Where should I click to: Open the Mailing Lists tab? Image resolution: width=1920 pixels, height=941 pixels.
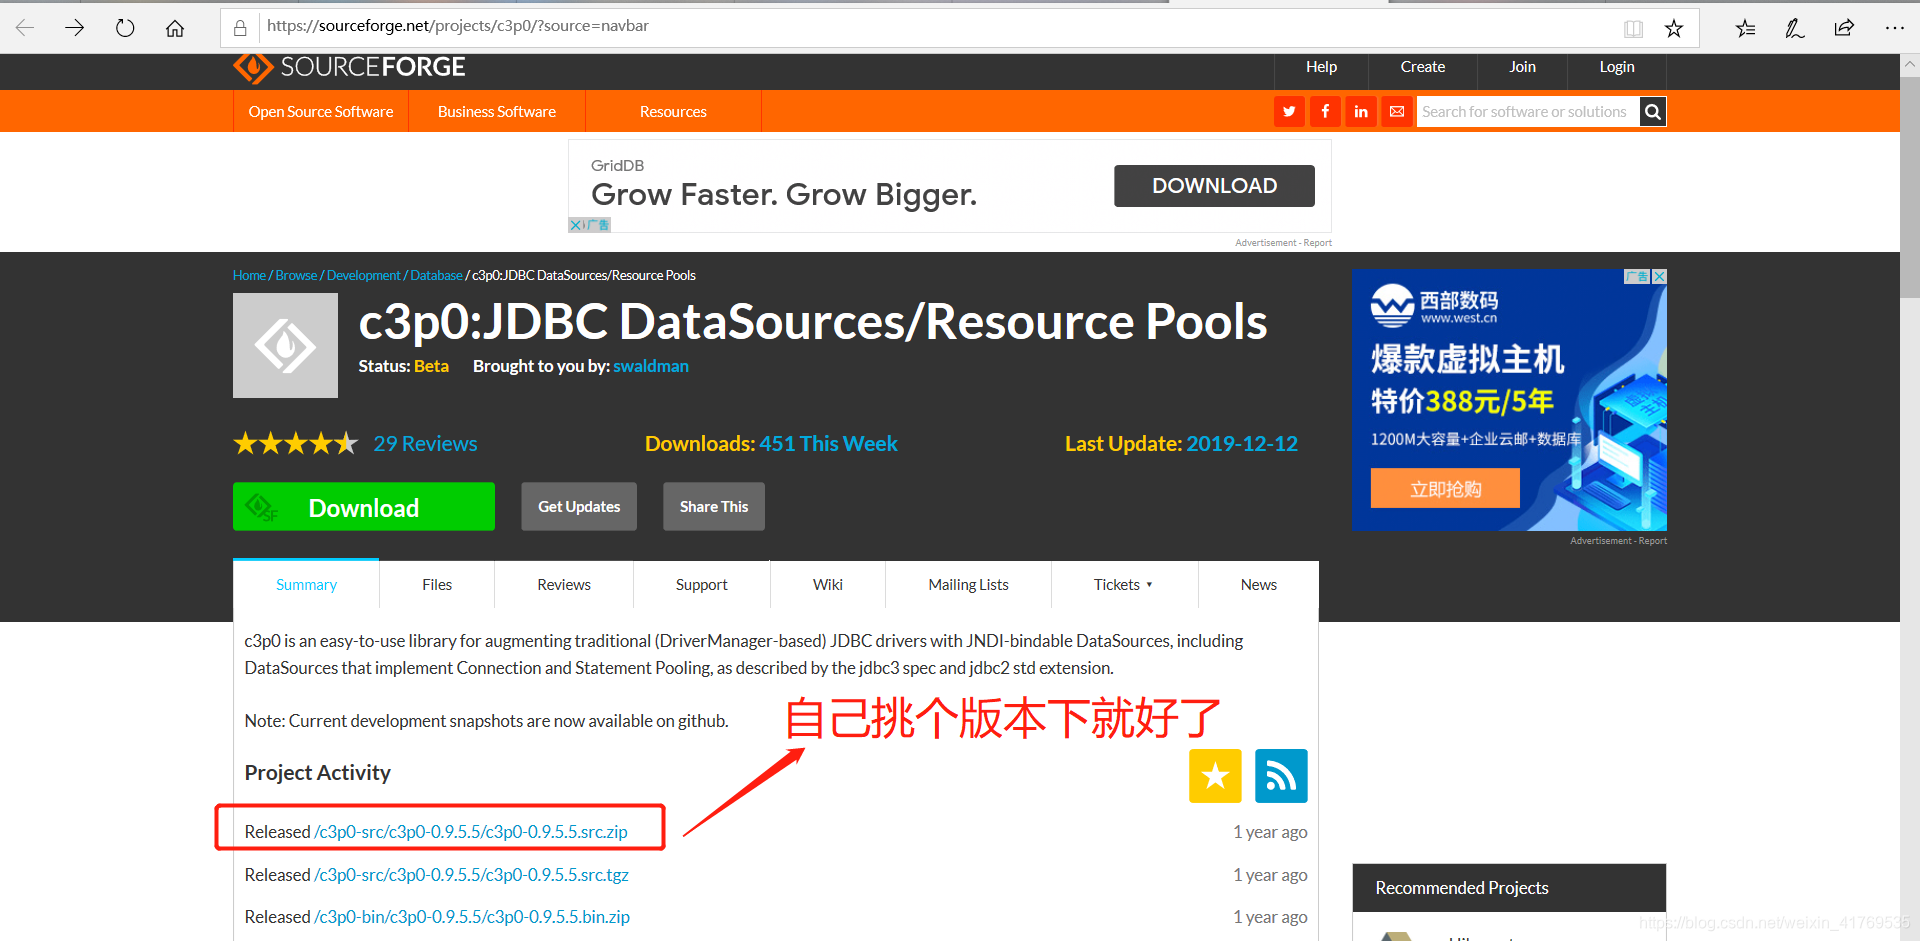(968, 585)
